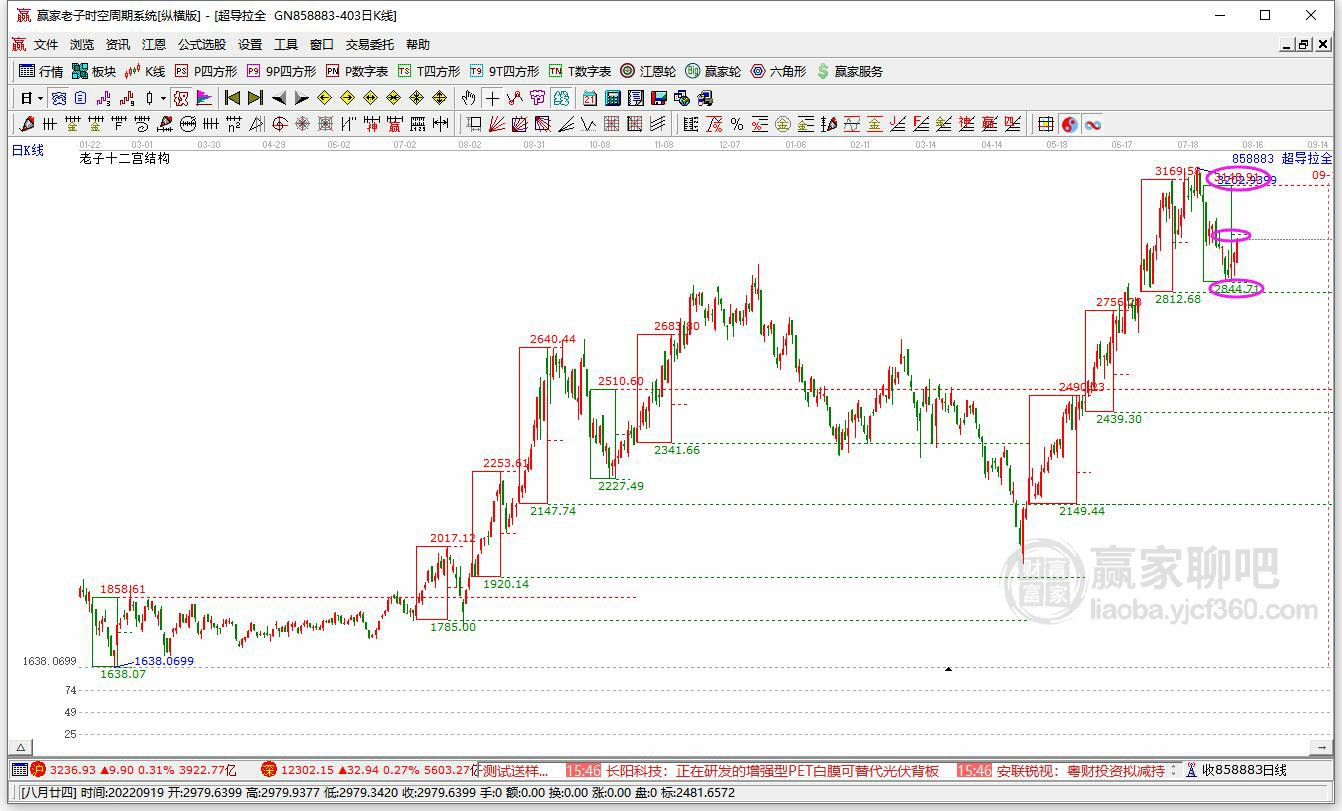Open the calculator tool icon
The image size is (1342, 811).
click(x=613, y=98)
